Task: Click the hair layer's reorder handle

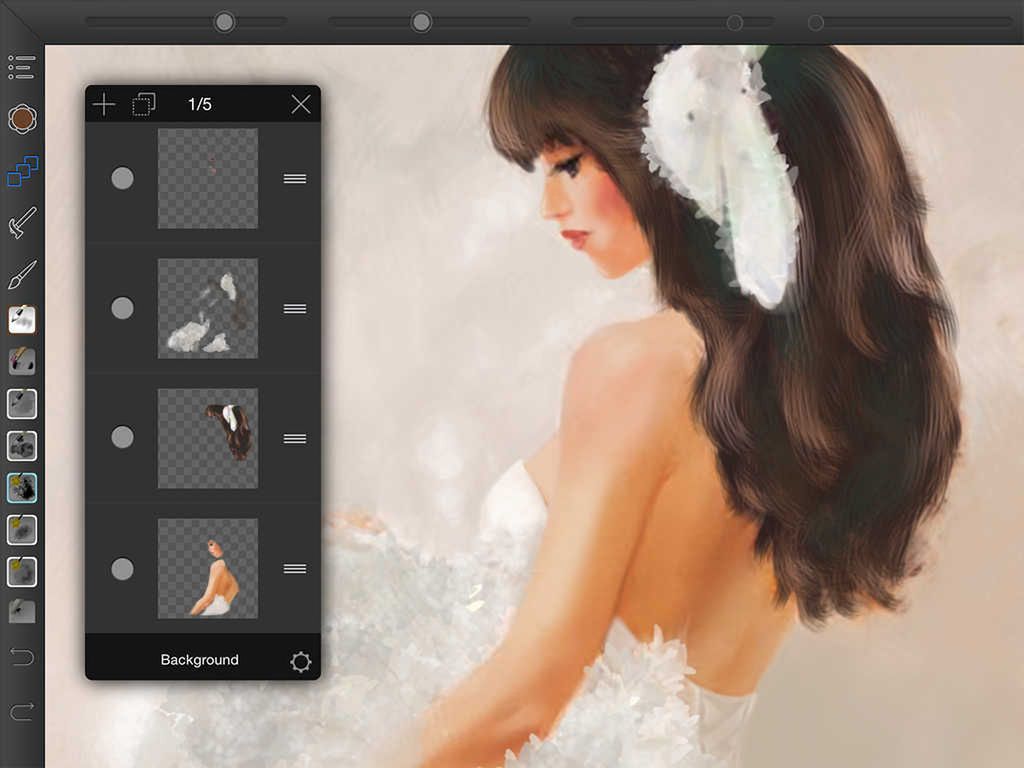Action: [x=295, y=438]
